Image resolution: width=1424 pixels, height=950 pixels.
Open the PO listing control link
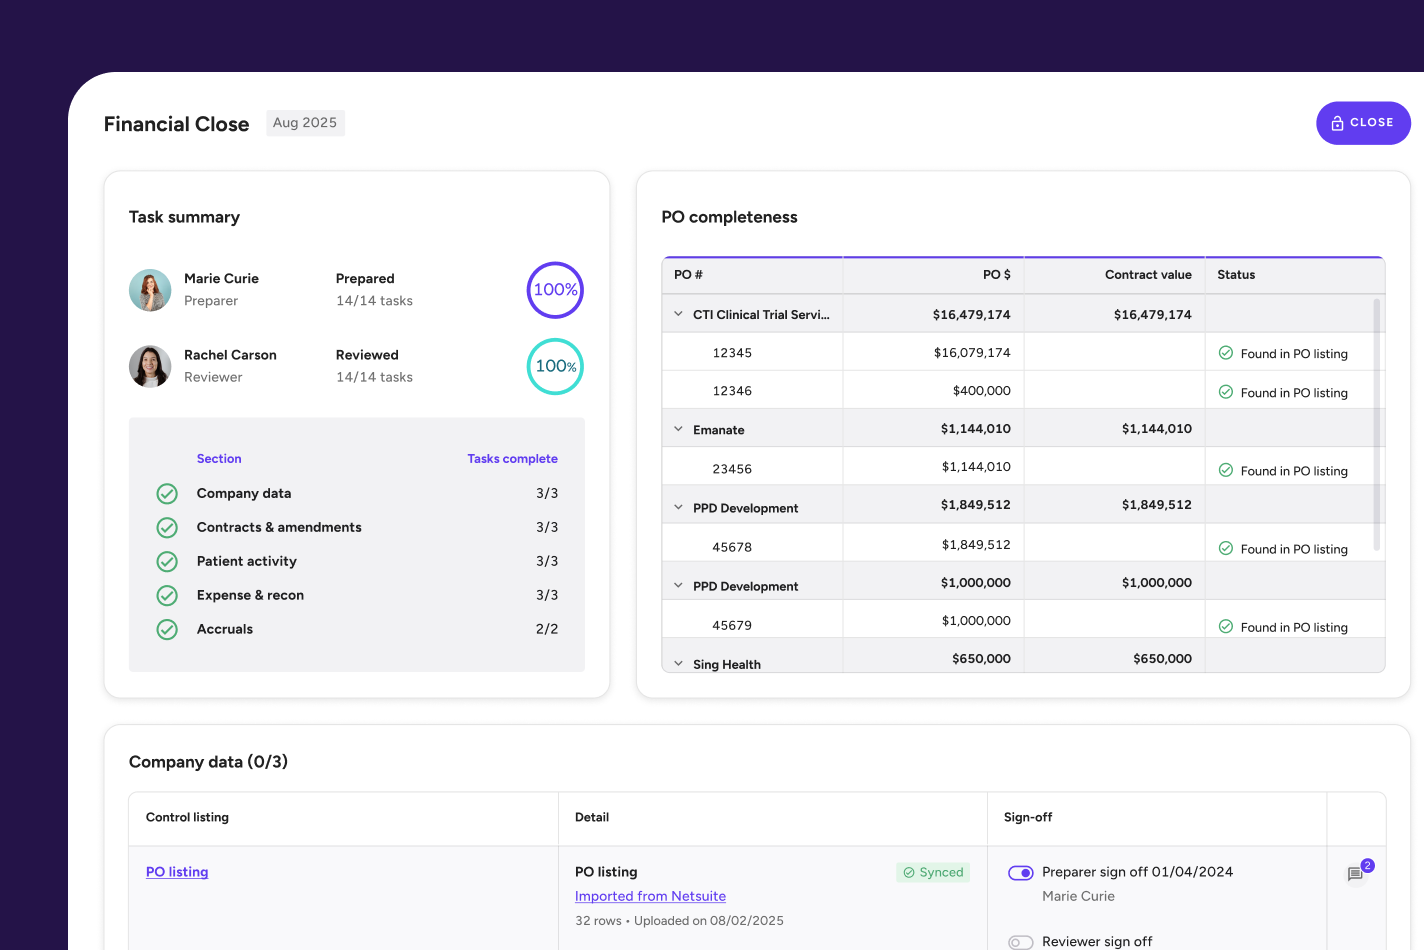(x=177, y=872)
